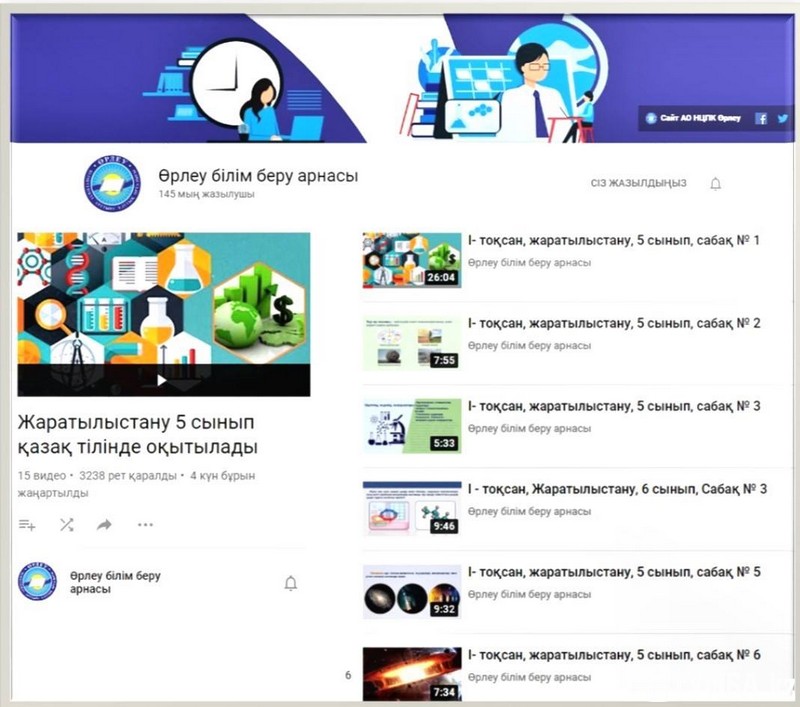This screenshot has width=800, height=707.
Task: Save the playlist with the add-to-library icon
Action: 27,524
